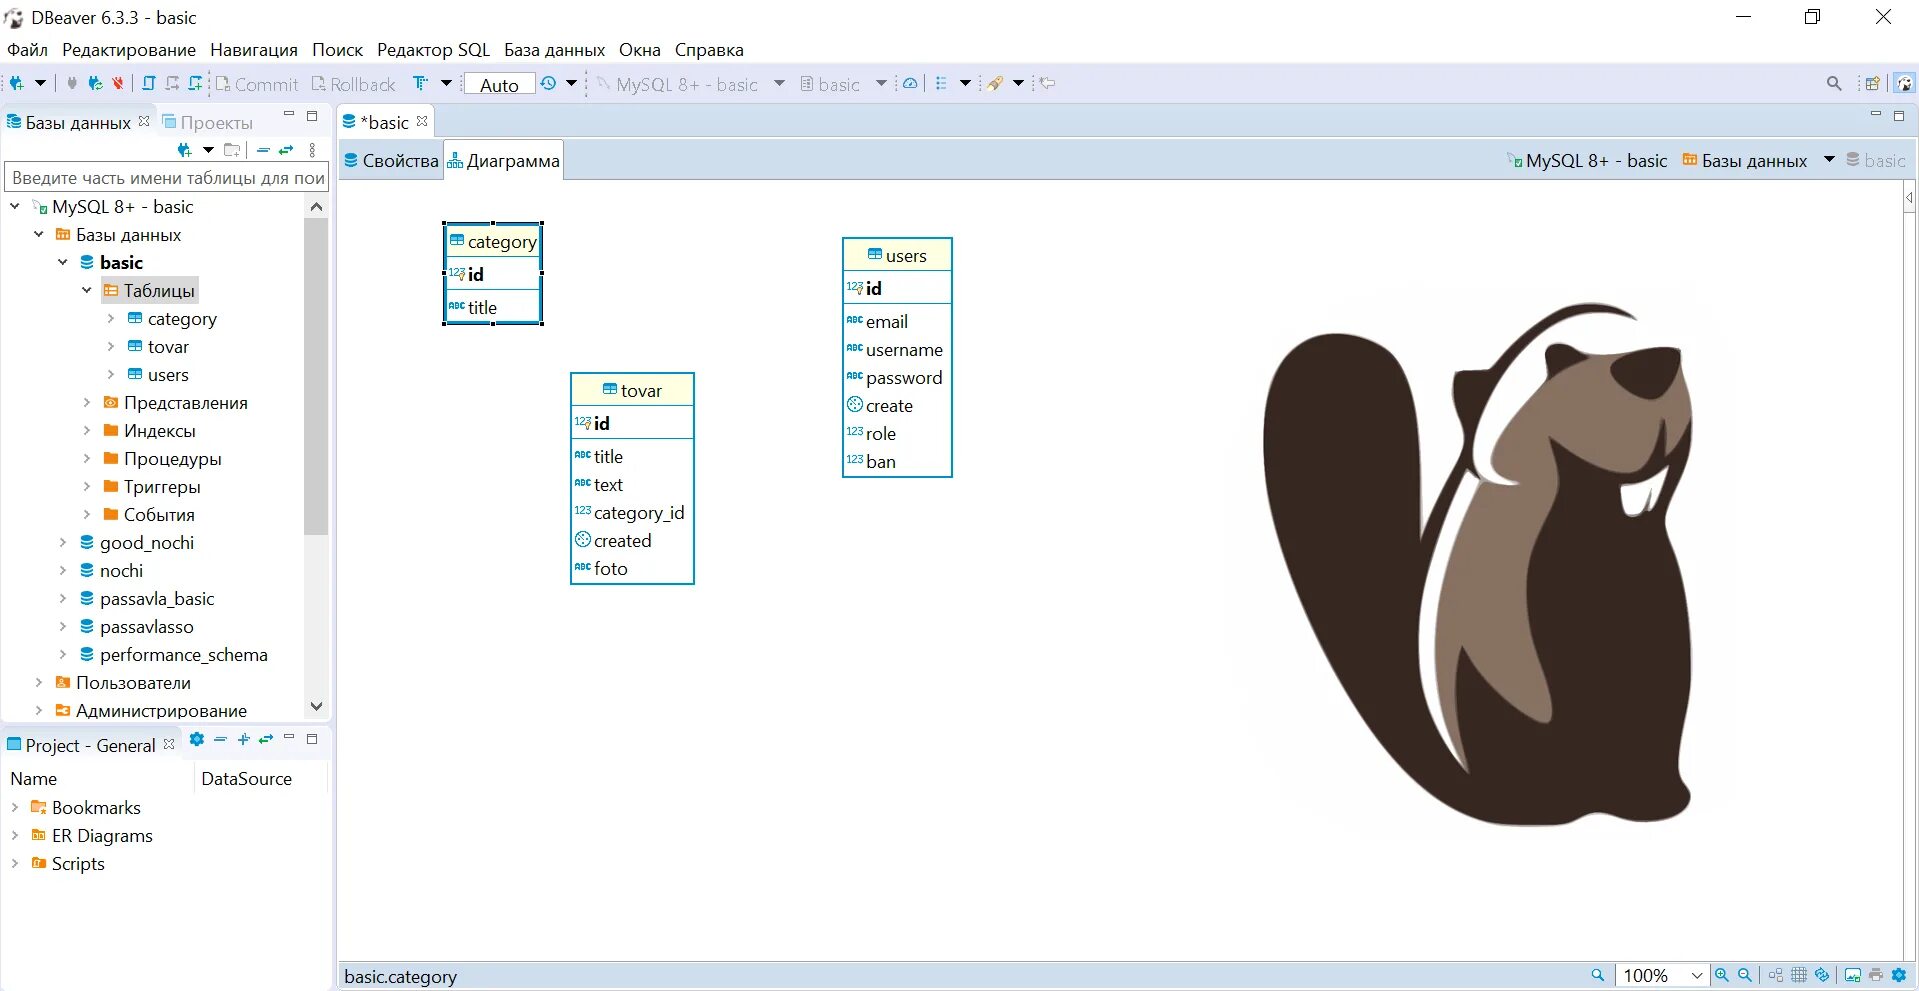Create new connection from the navigator panel toolbar
The height and width of the screenshot is (991, 1919).
[185, 150]
